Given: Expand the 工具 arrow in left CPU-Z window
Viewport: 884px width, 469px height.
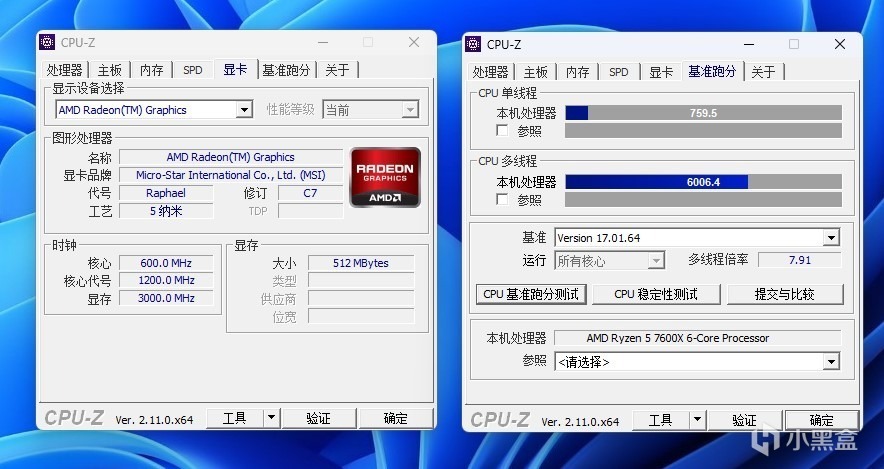Looking at the screenshot, I should pos(271,418).
